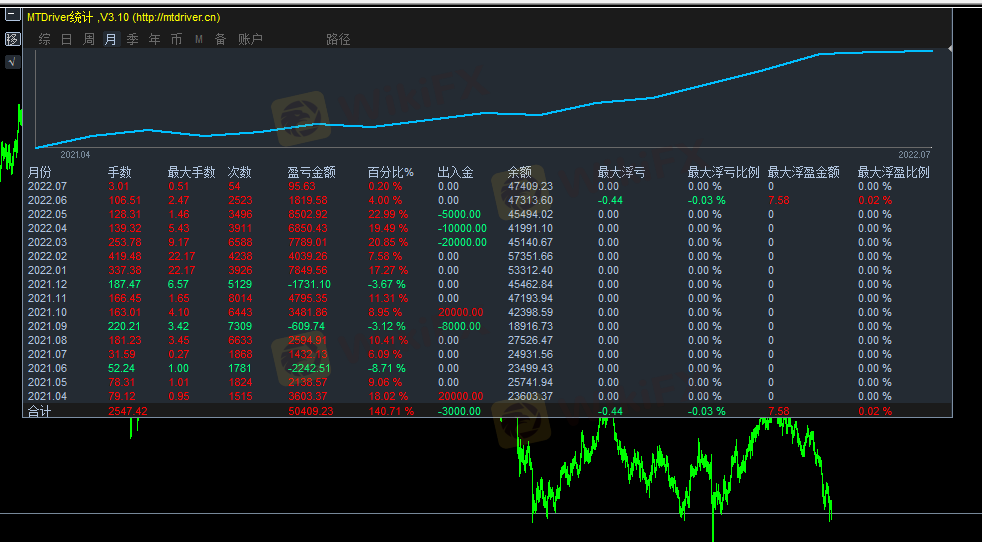
Task: Select the 2022.06 row
Action: click(x=46, y=200)
